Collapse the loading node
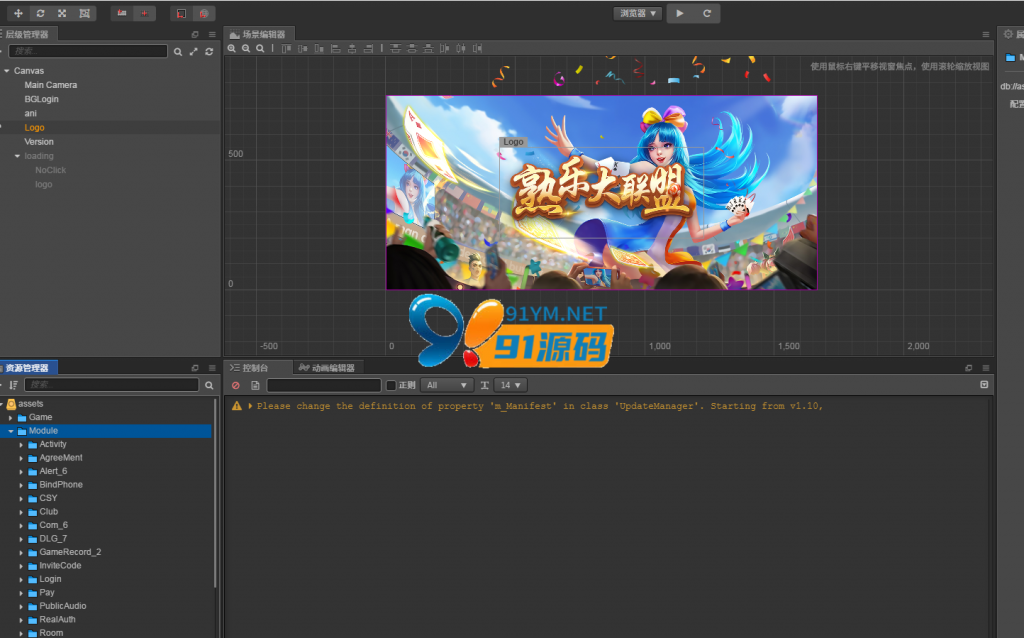 (18, 156)
